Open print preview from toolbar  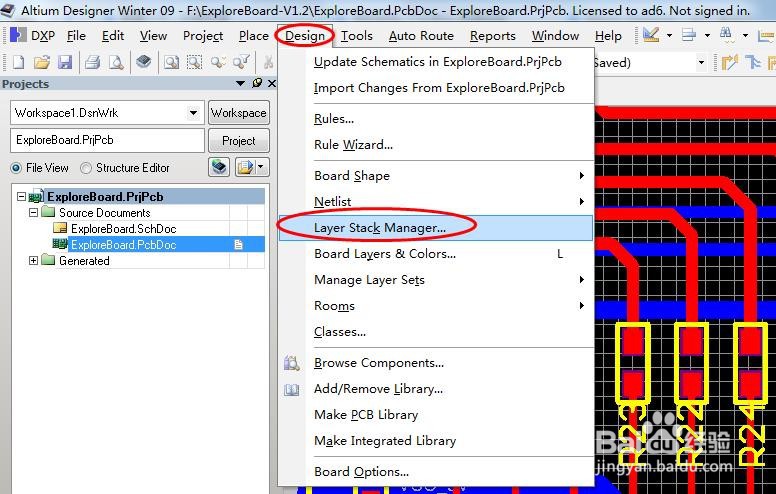pyautogui.click(x=116, y=62)
